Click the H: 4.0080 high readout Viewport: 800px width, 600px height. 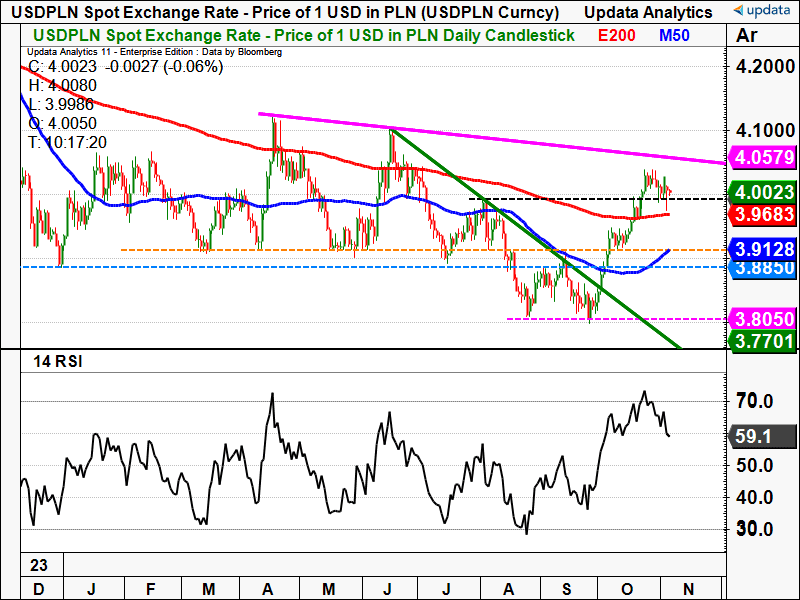coord(62,85)
